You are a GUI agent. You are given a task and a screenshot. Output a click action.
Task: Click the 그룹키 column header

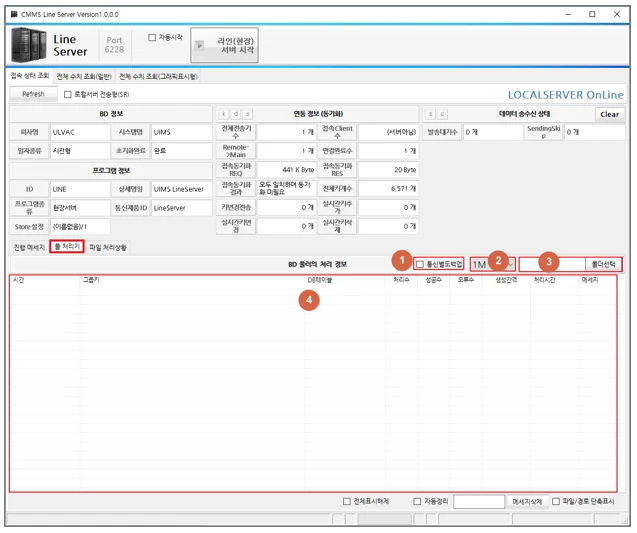193,280
